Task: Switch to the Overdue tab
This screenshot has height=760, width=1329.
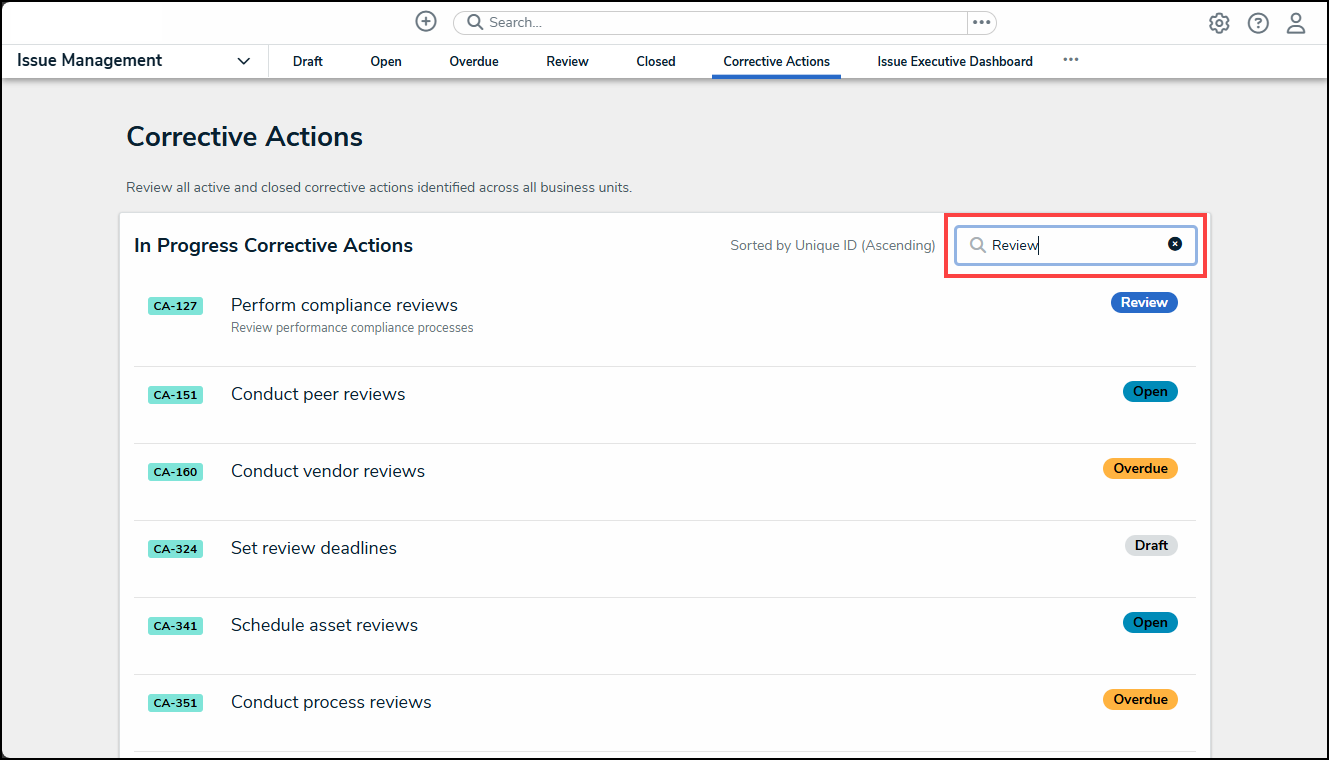Action: pos(473,61)
